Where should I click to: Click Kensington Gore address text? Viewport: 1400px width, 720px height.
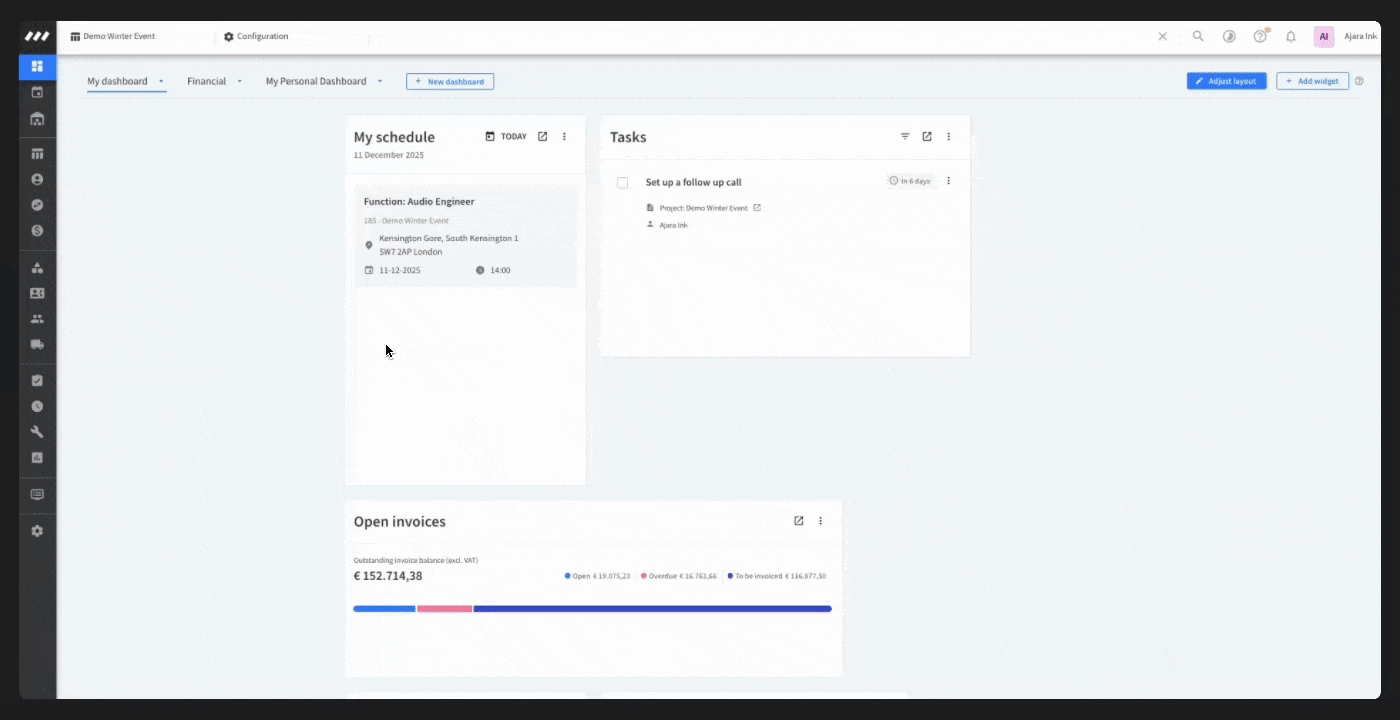pos(448,245)
